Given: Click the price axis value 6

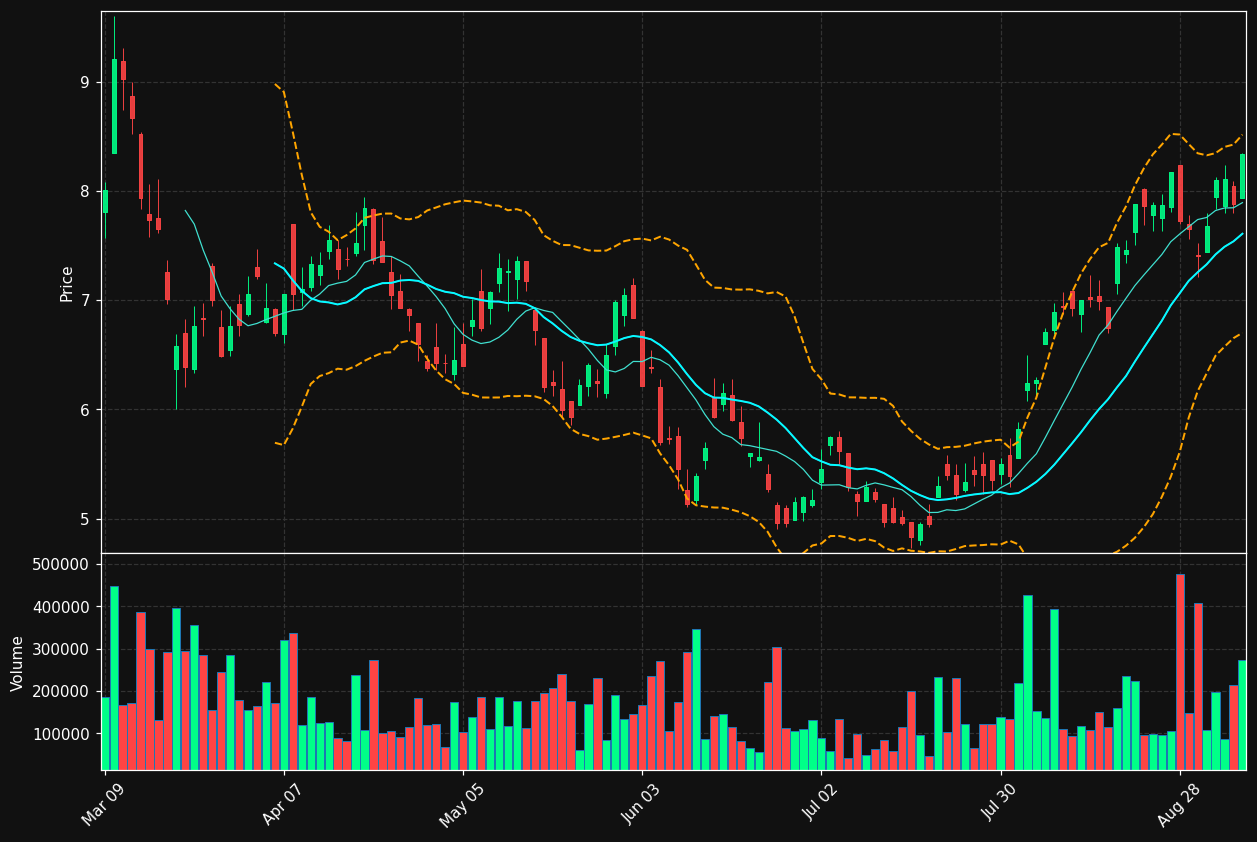Looking at the screenshot, I should tap(84, 410).
